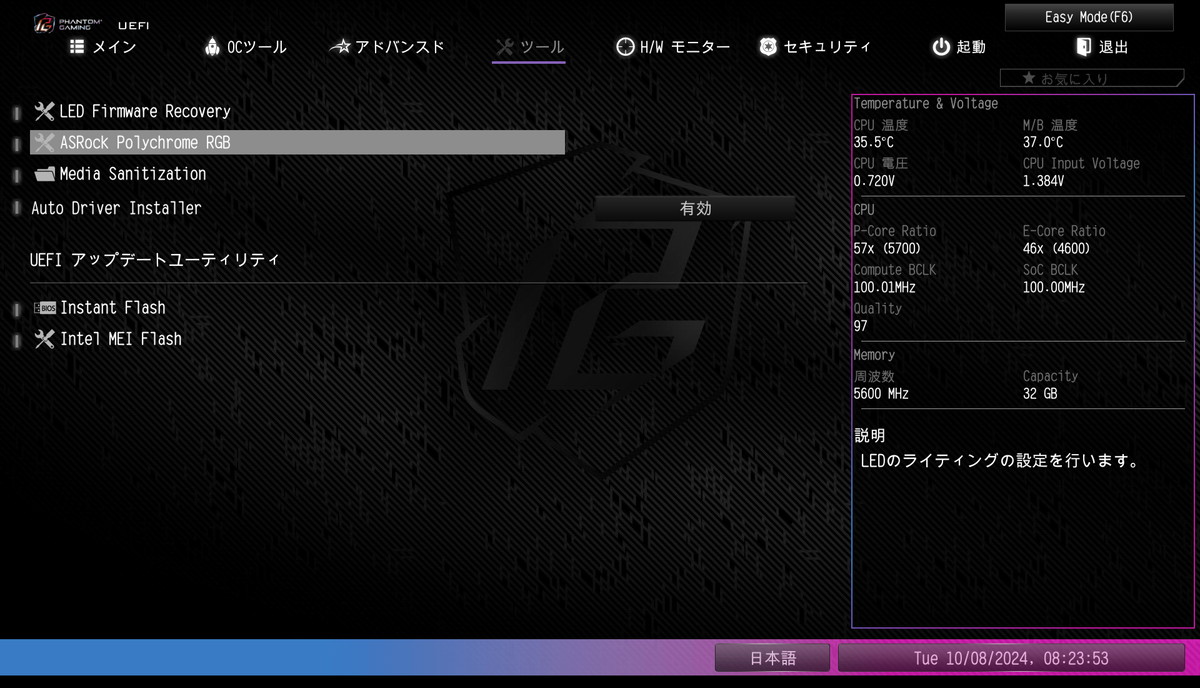
Task: Open the 起動 boot tab
Action: (x=959, y=47)
